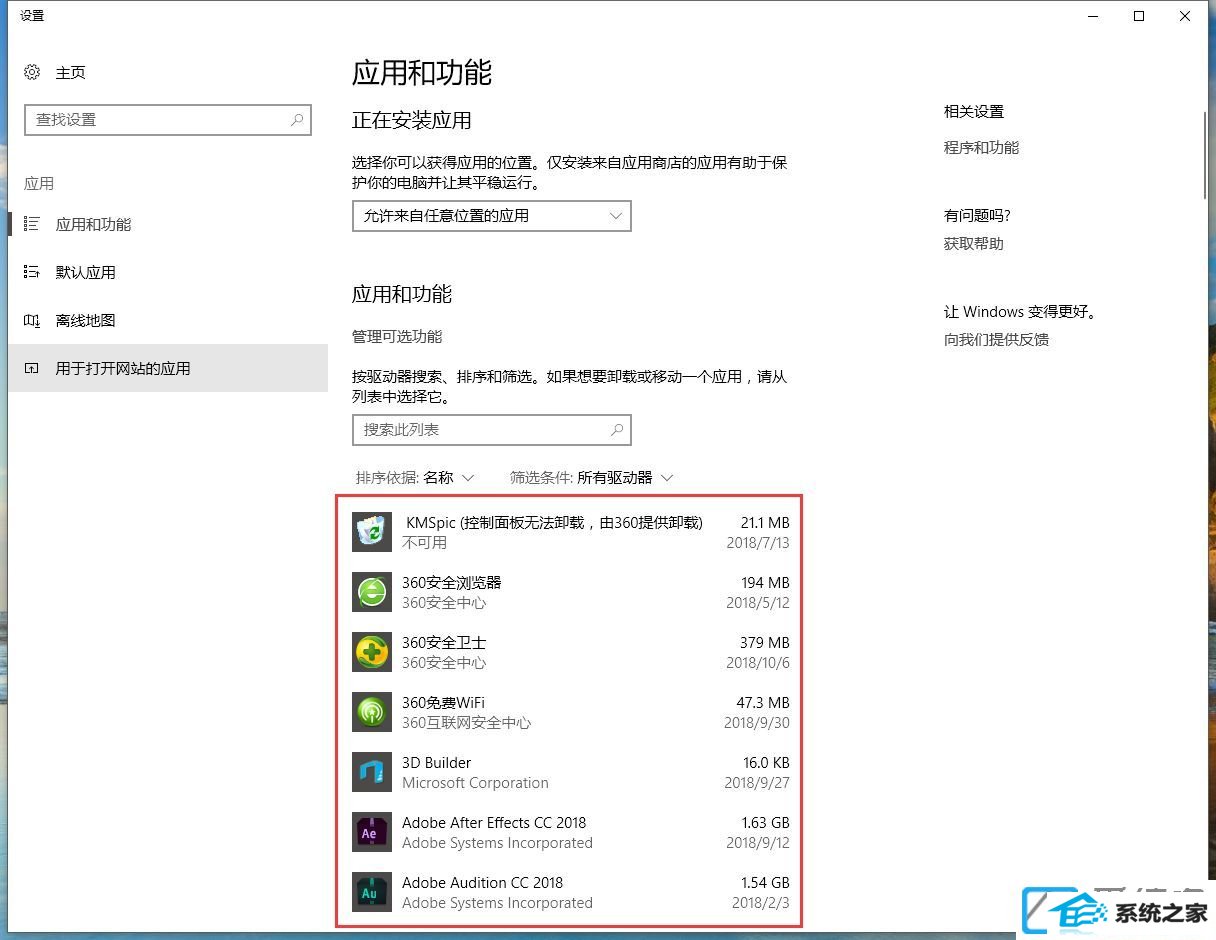Click the 2018/9/27 install date
1216x940 pixels.
(x=757, y=783)
